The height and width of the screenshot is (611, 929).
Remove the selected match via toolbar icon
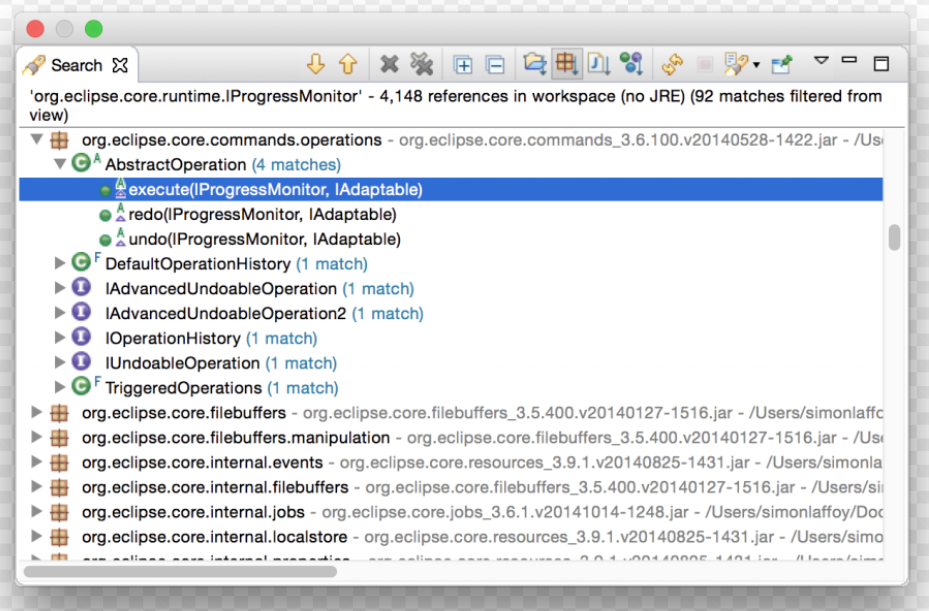pos(388,63)
